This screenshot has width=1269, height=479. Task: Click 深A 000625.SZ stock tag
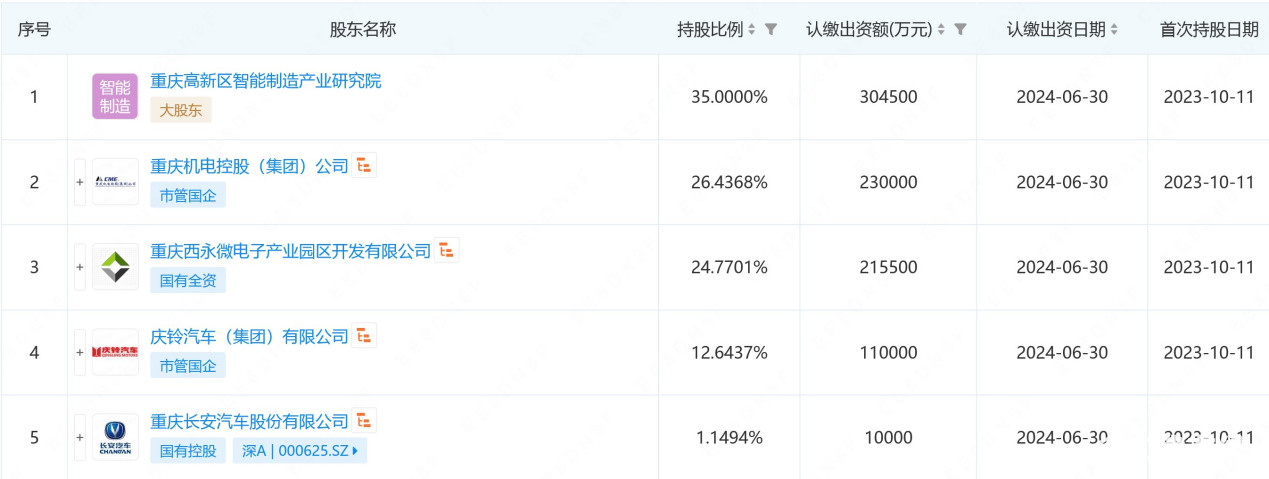[300, 451]
